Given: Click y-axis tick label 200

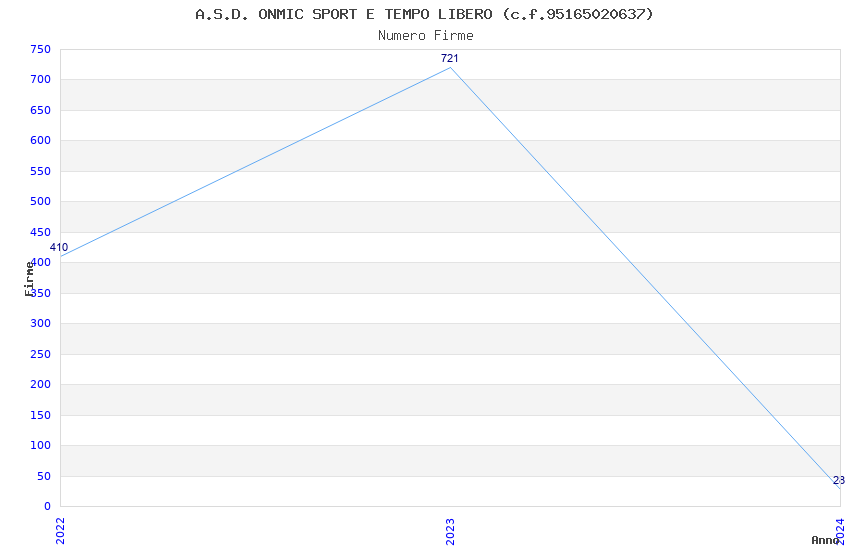Looking at the screenshot, I should pos(41,385).
